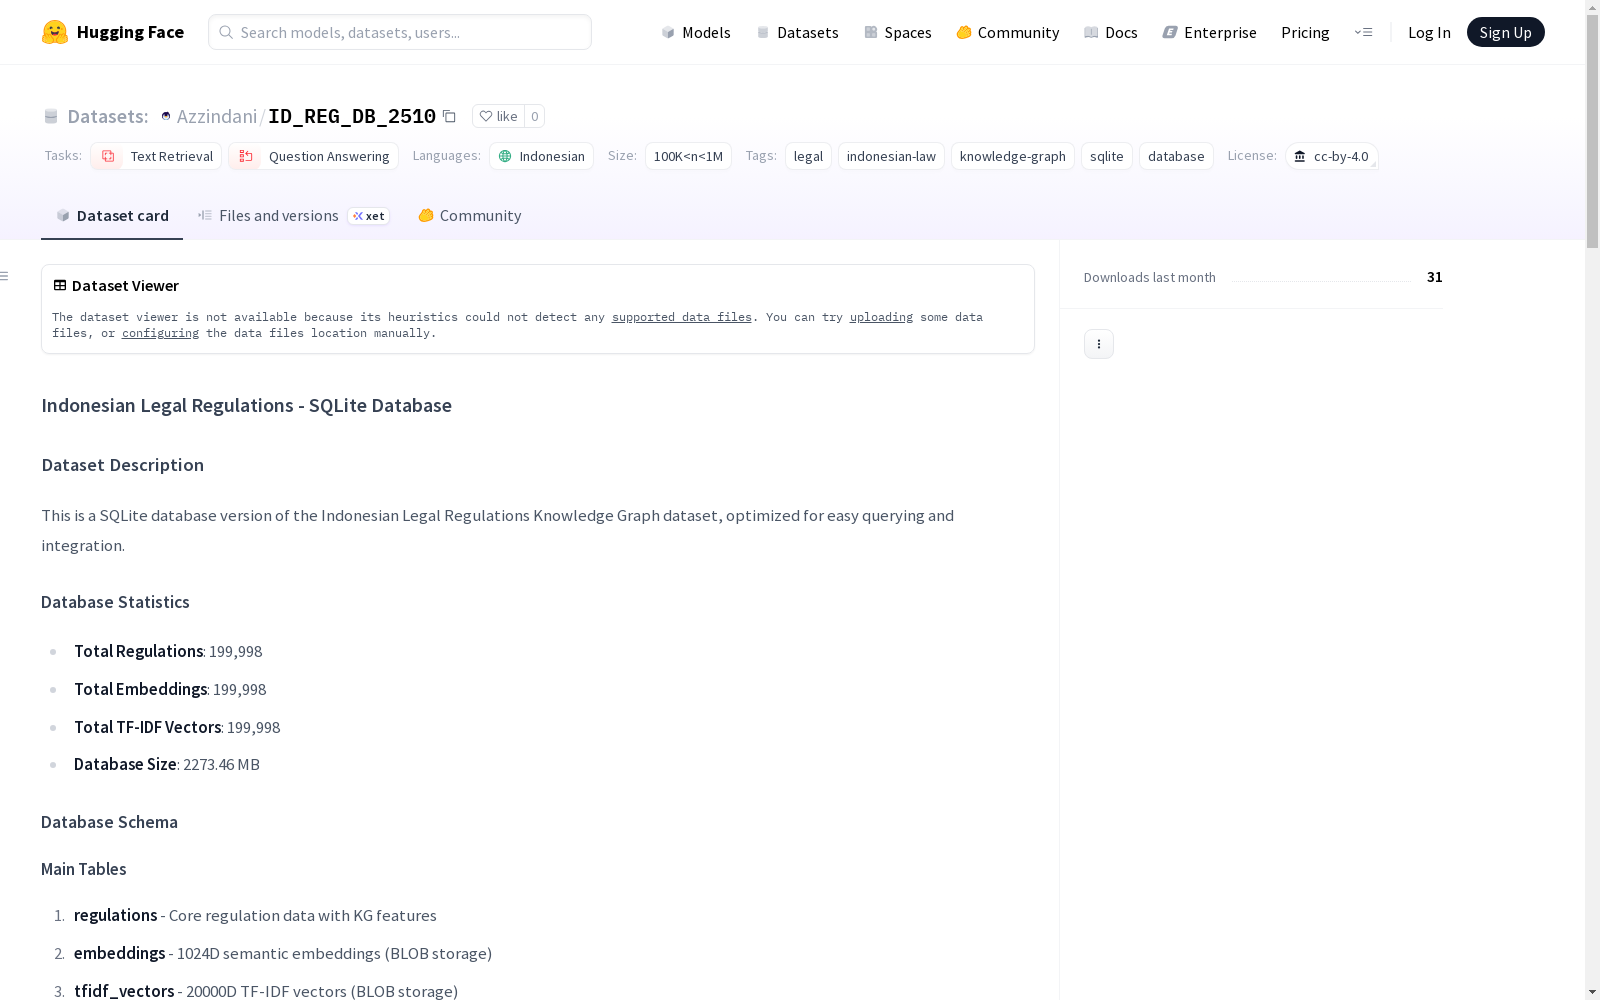The image size is (1600, 1000).
Task: Click the cc-by-4.0 license icon
Action: (1300, 156)
